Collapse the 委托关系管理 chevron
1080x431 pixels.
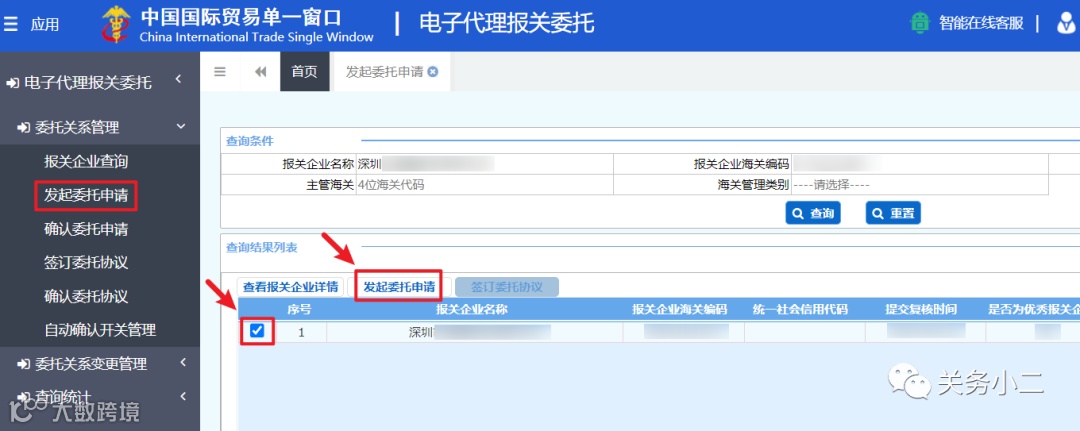tap(181, 126)
